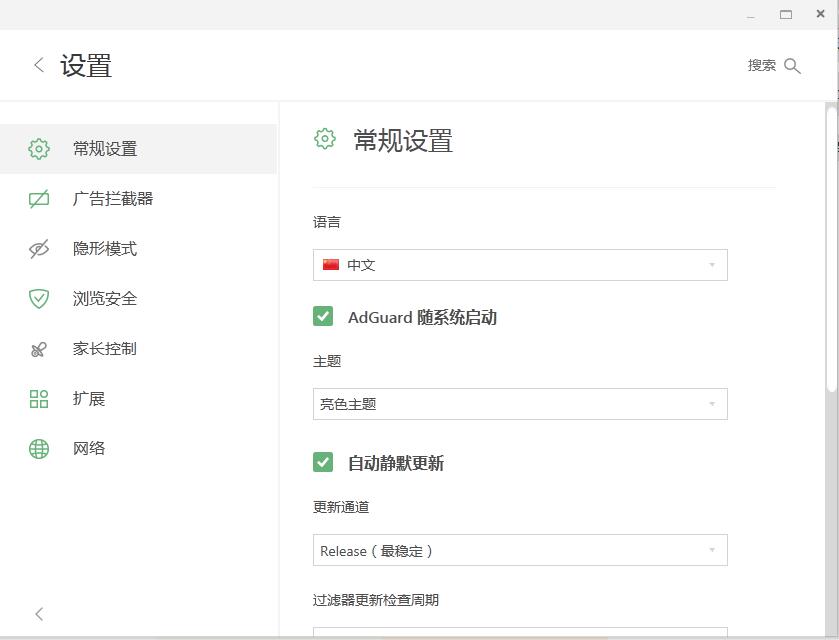This screenshot has height=640, width=839.
Task: Click the 更新通道 label
Action: point(341,507)
